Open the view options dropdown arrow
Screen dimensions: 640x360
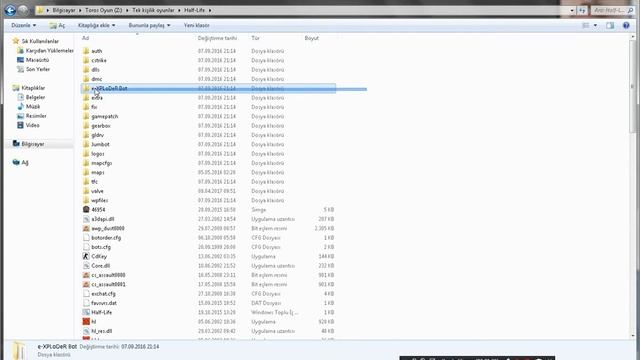[x=595, y=25]
